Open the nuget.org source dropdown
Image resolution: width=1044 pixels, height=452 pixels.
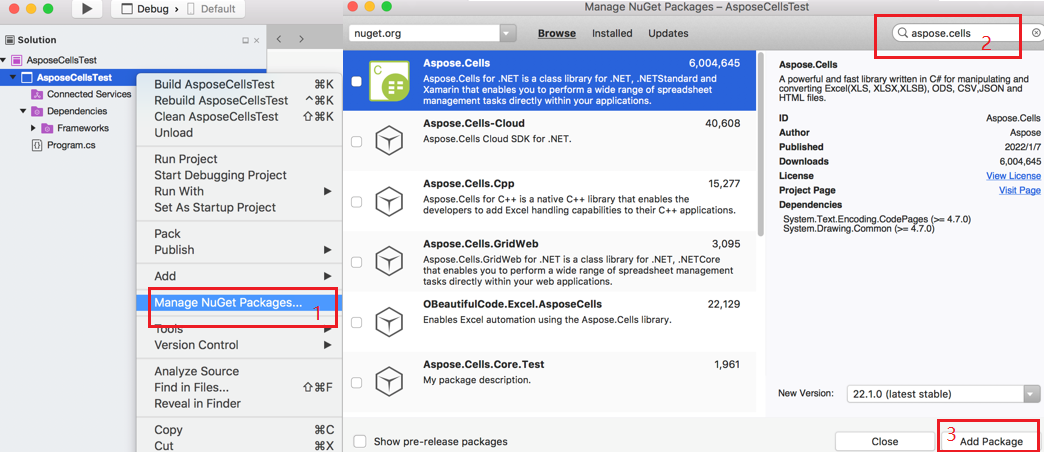[x=508, y=33]
